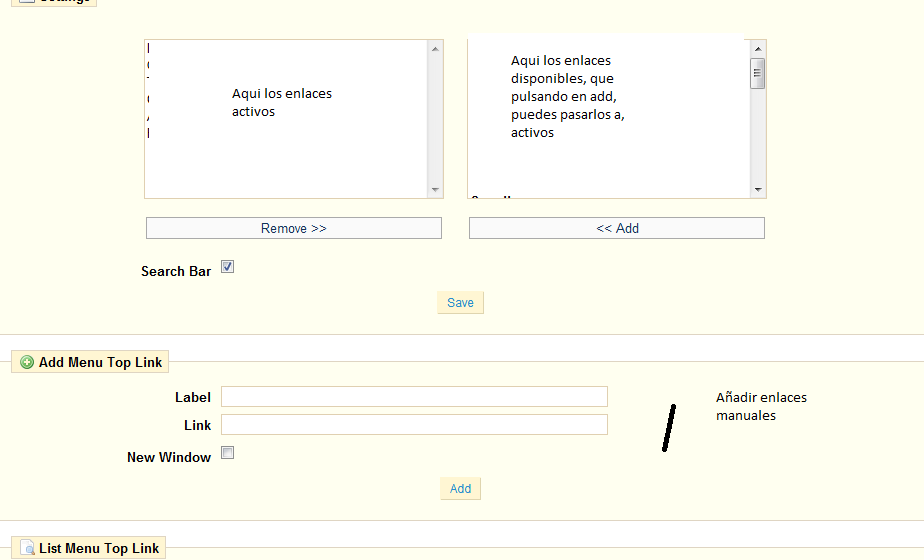This screenshot has width=924, height=560.
Task: Click the green plus icon beside Add Menu Top Link
Action: [27, 363]
